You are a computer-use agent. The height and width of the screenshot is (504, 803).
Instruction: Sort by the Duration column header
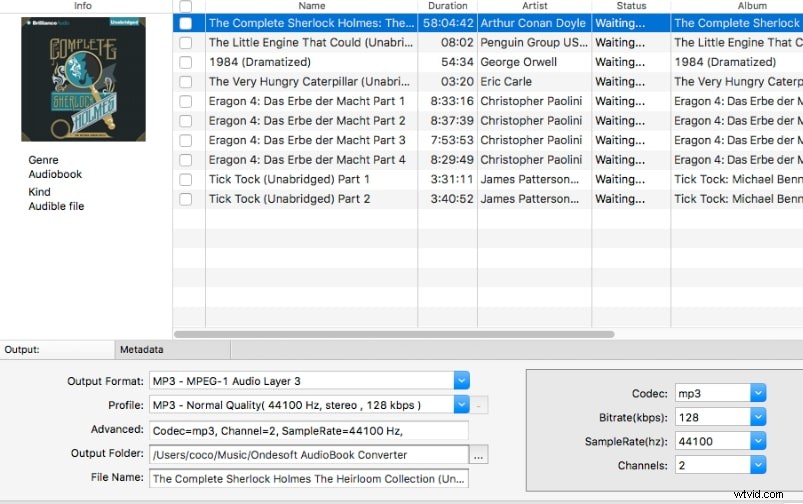(x=448, y=6)
